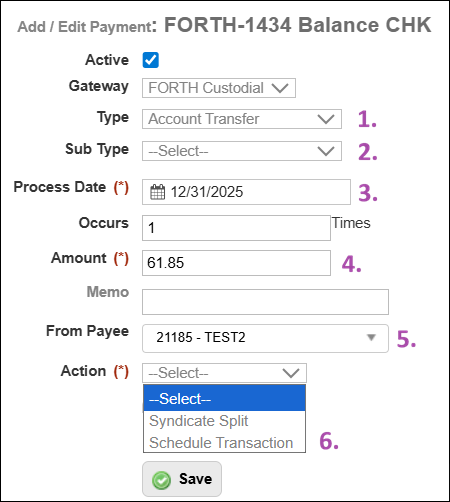The width and height of the screenshot is (450, 502).
Task: Click the Amount label
Action: click(79, 258)
